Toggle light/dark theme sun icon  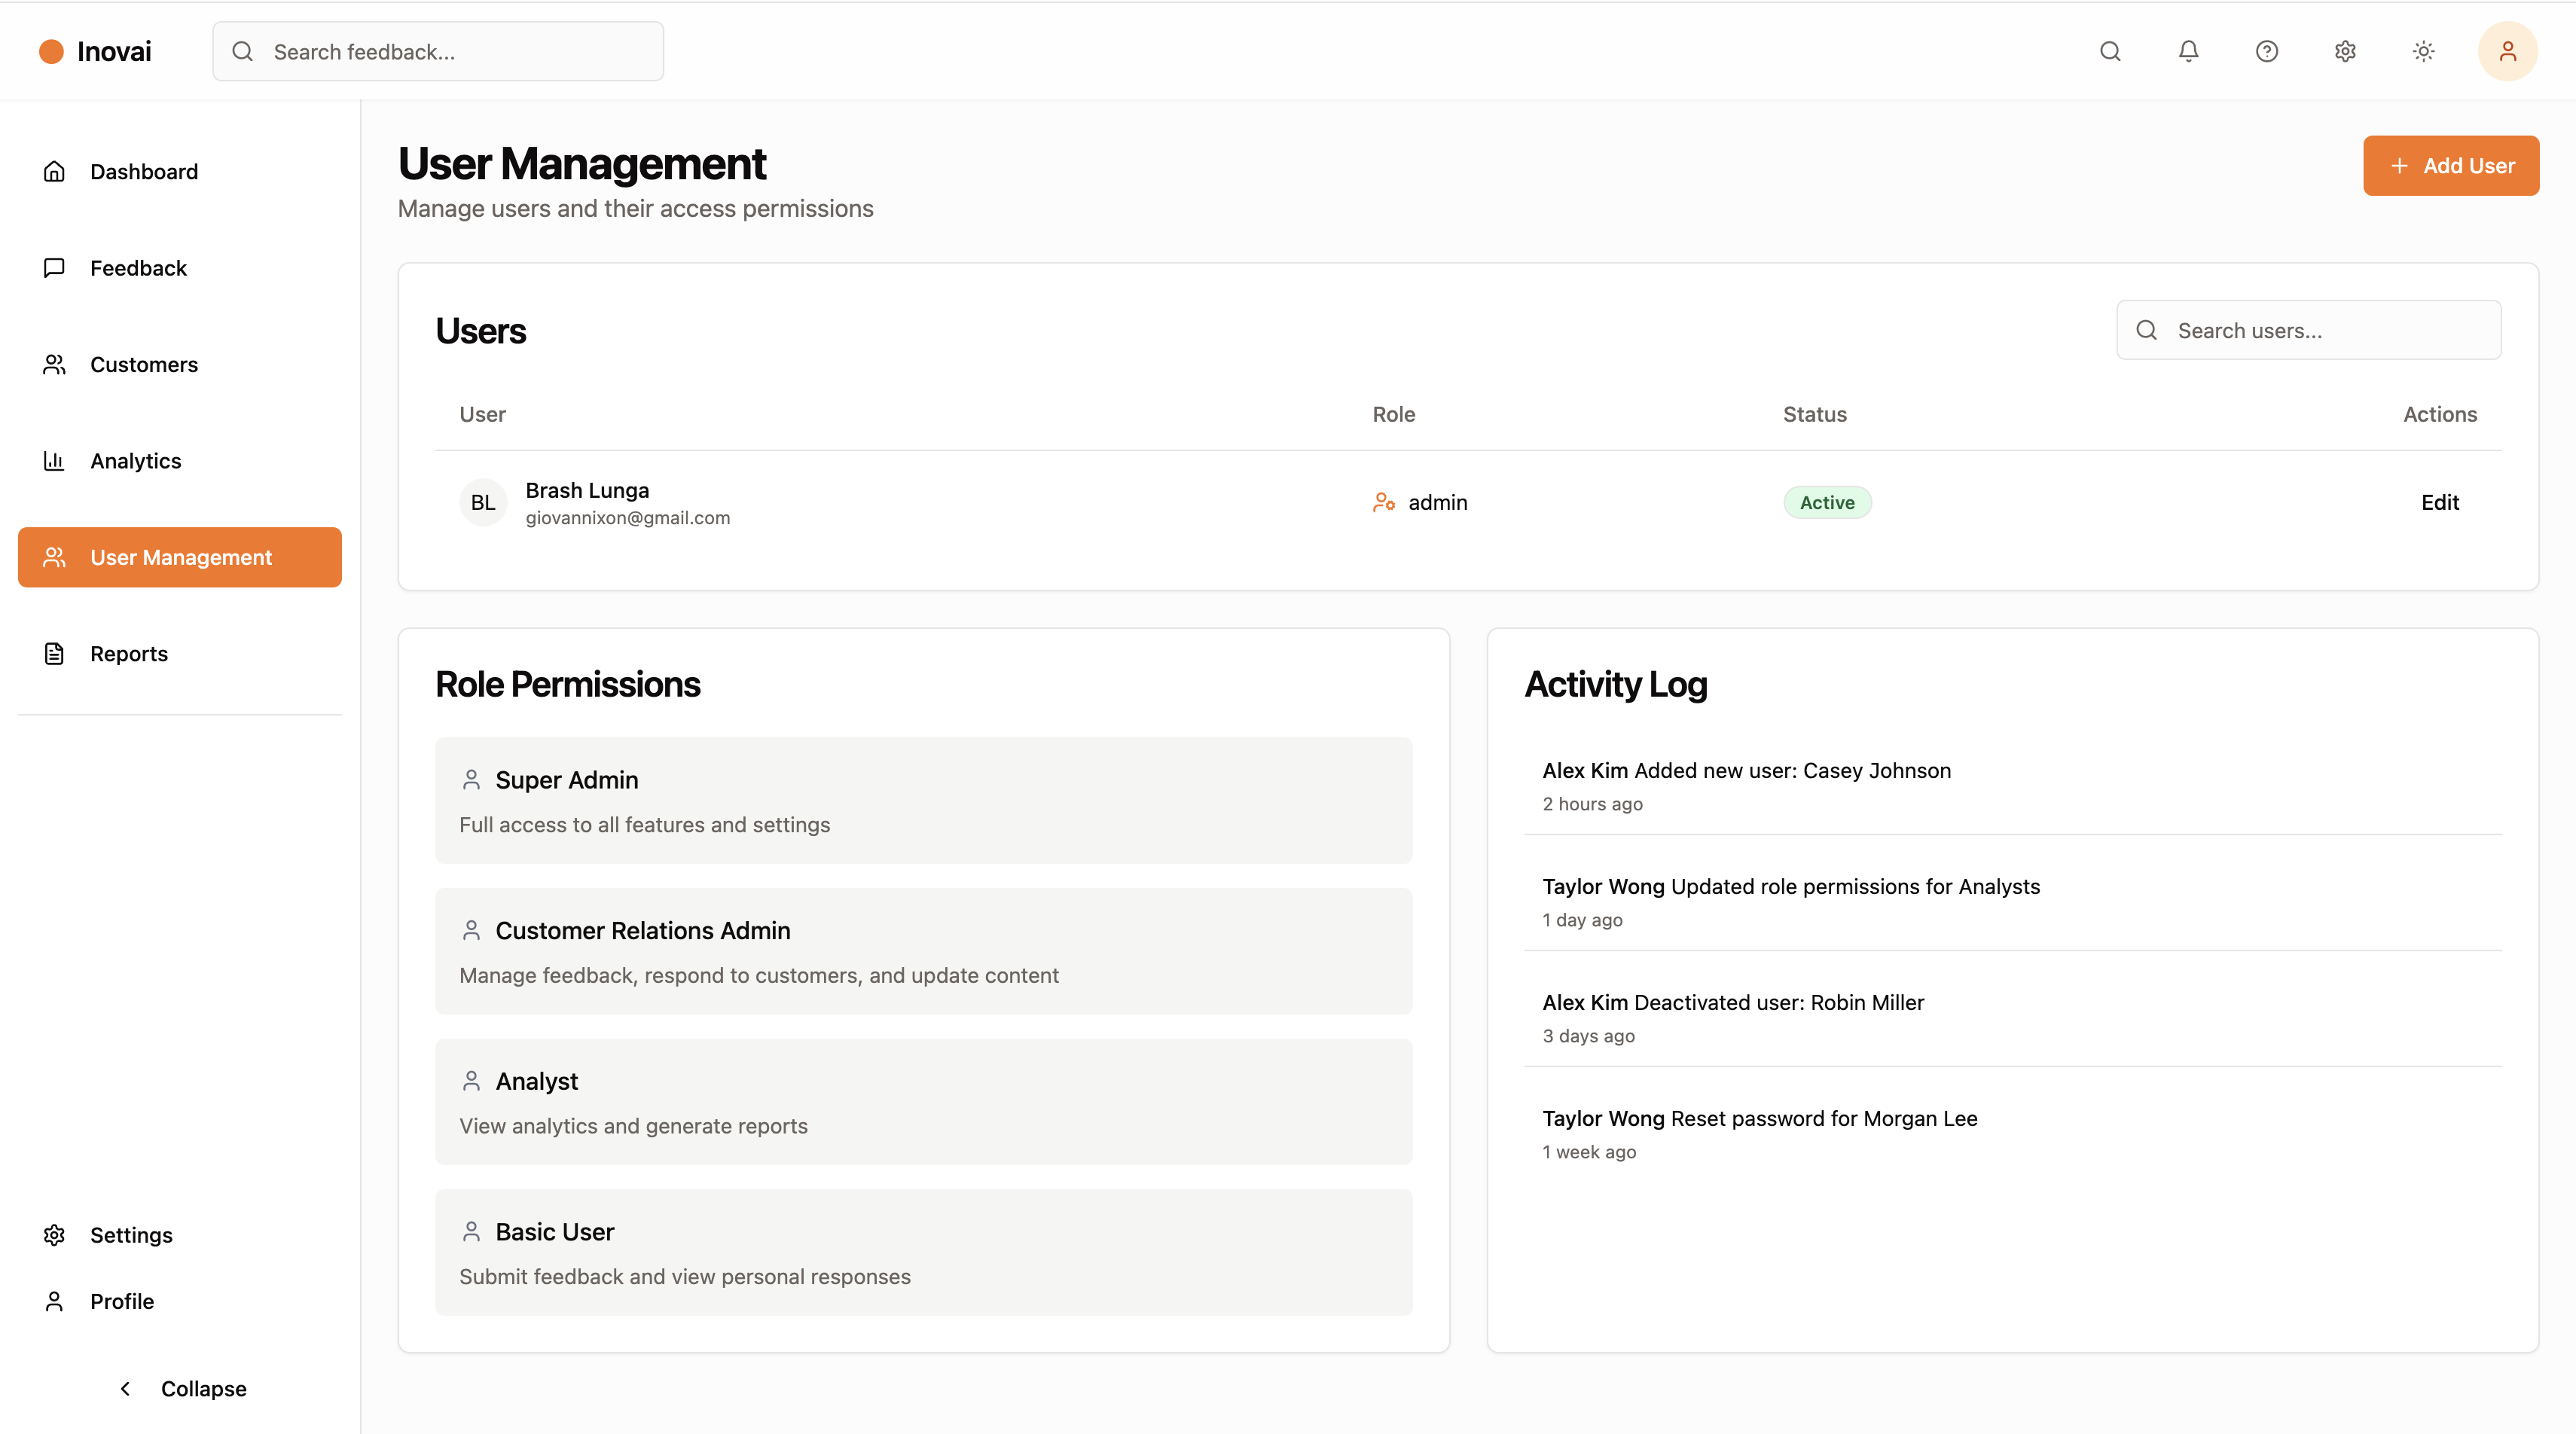tap(2423, 51)
